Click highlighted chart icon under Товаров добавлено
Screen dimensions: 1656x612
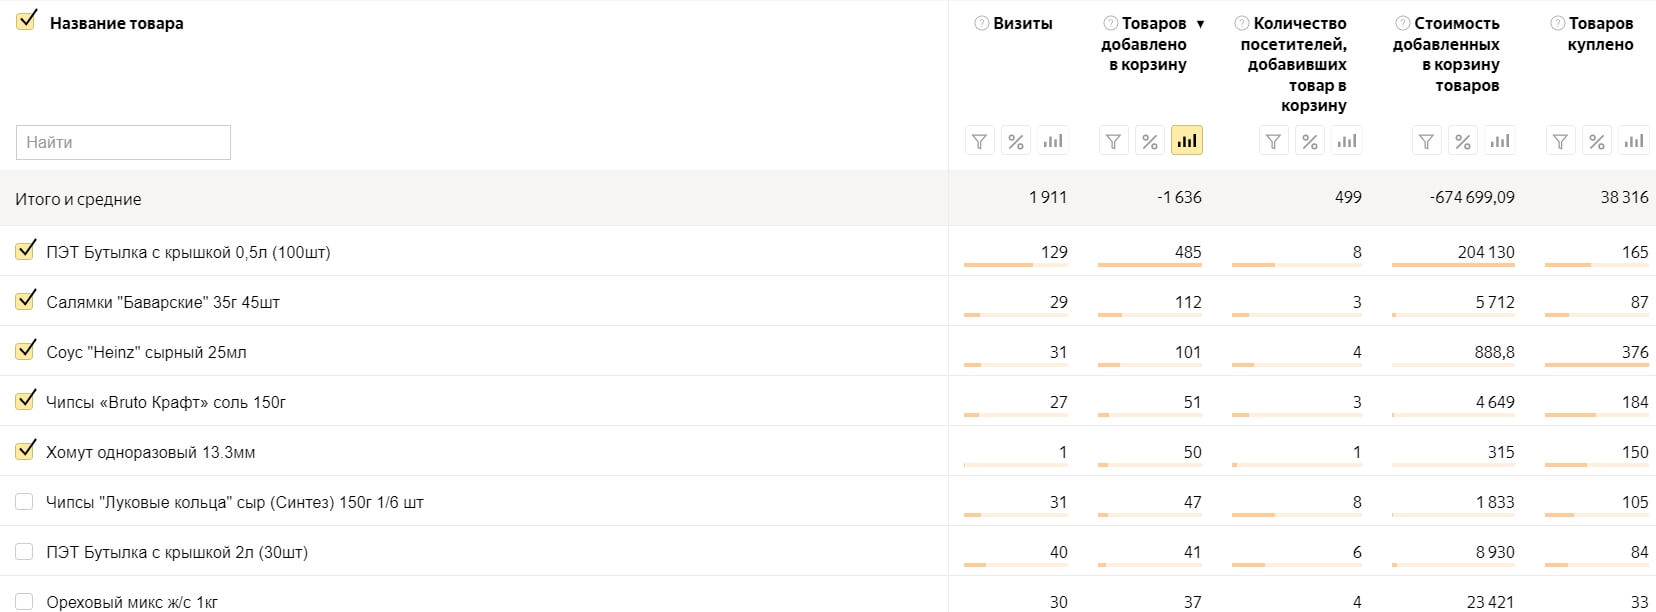pyautogui.click(x=1187, y=141)
